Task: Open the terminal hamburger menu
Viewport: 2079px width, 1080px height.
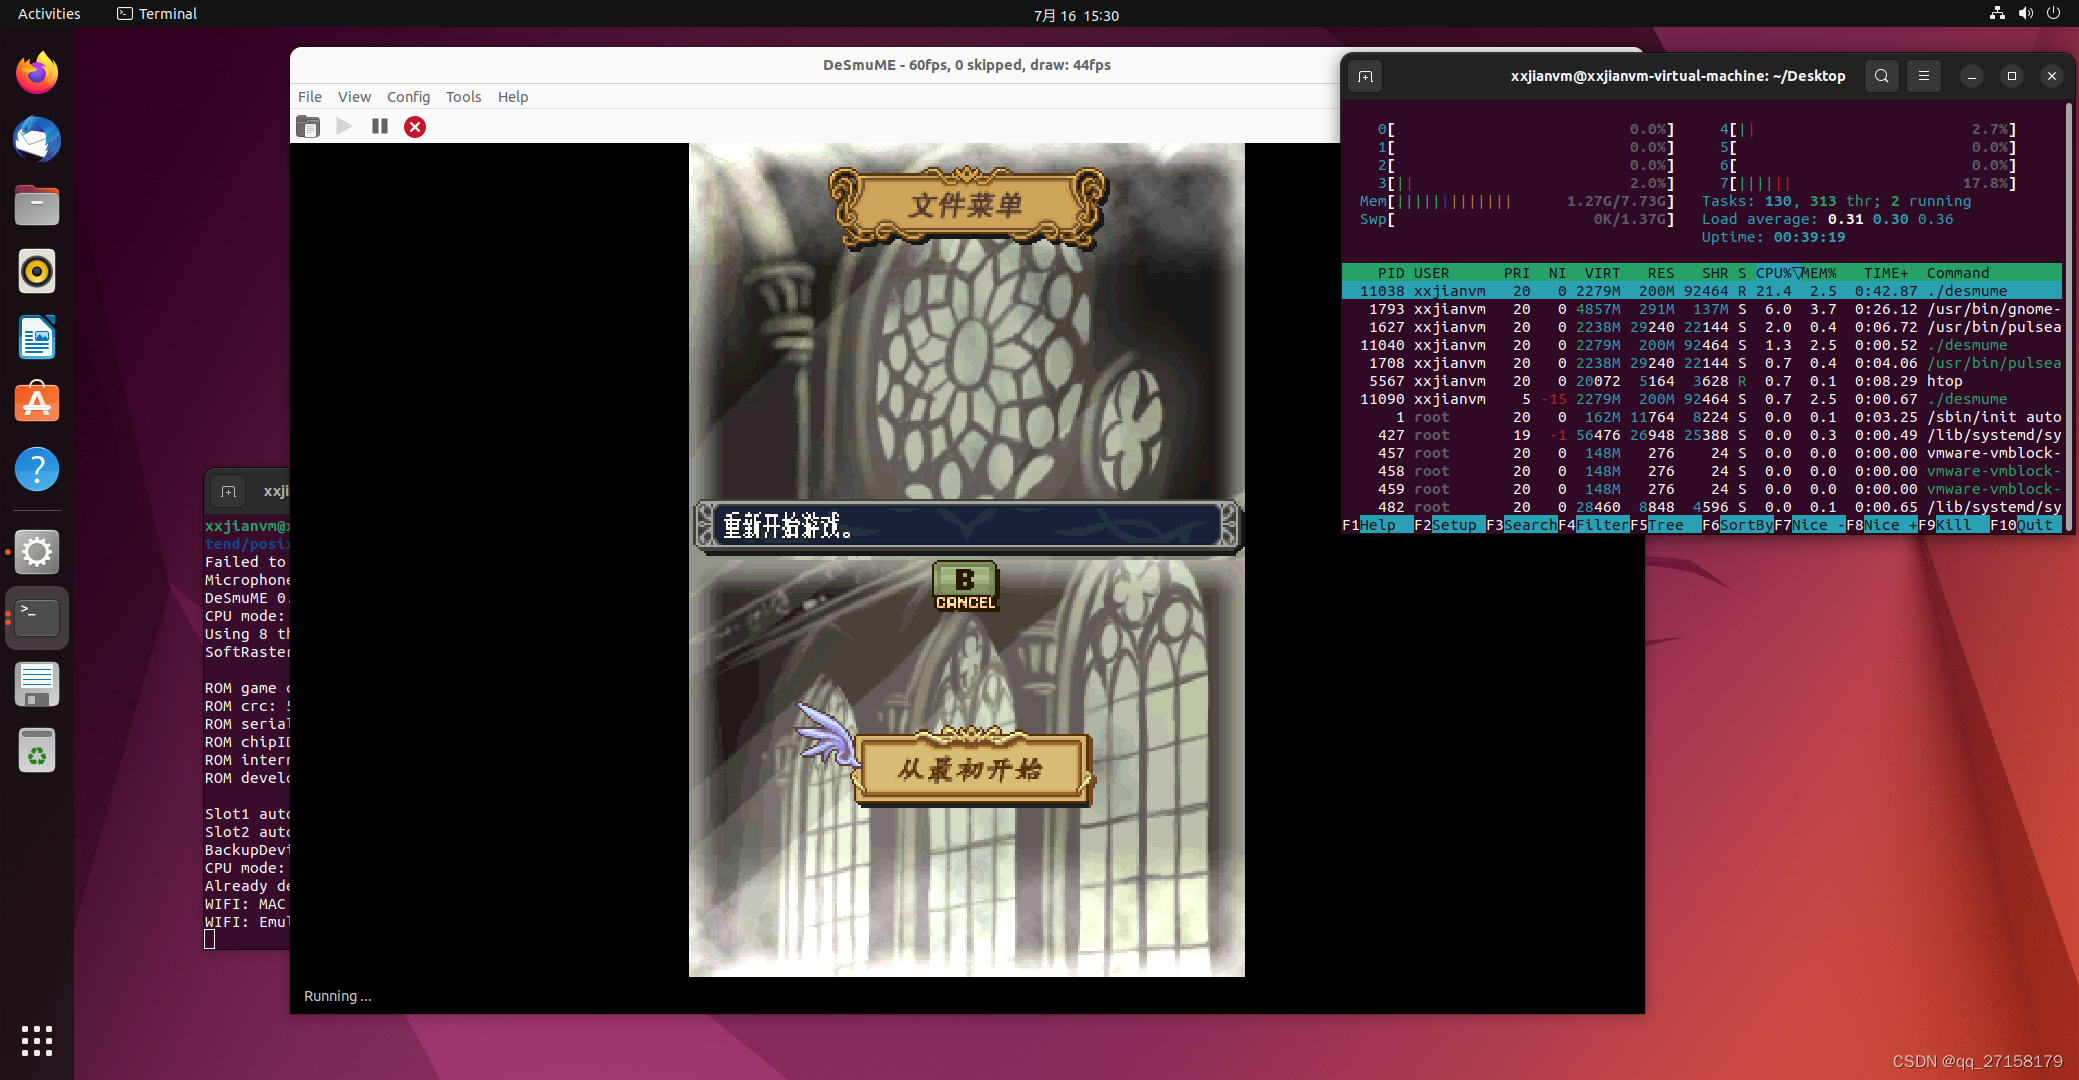Action: [x=1924, y=76]
